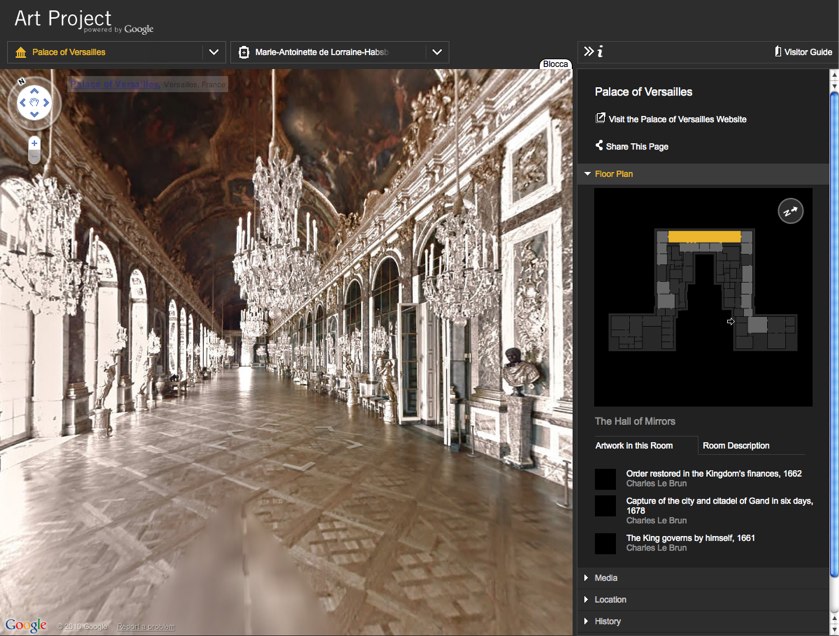Open the Palace of Versailles museum dropdown

(213, 52)
